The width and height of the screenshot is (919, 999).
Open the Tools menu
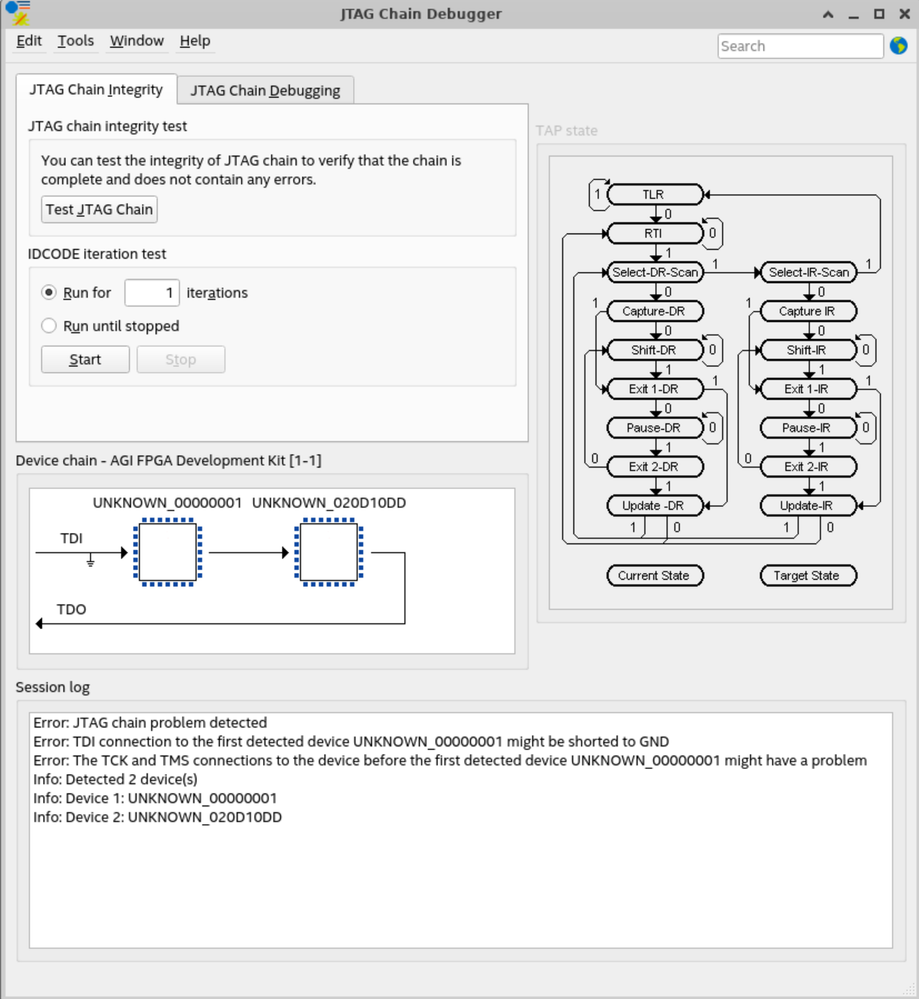pos(75,41)
